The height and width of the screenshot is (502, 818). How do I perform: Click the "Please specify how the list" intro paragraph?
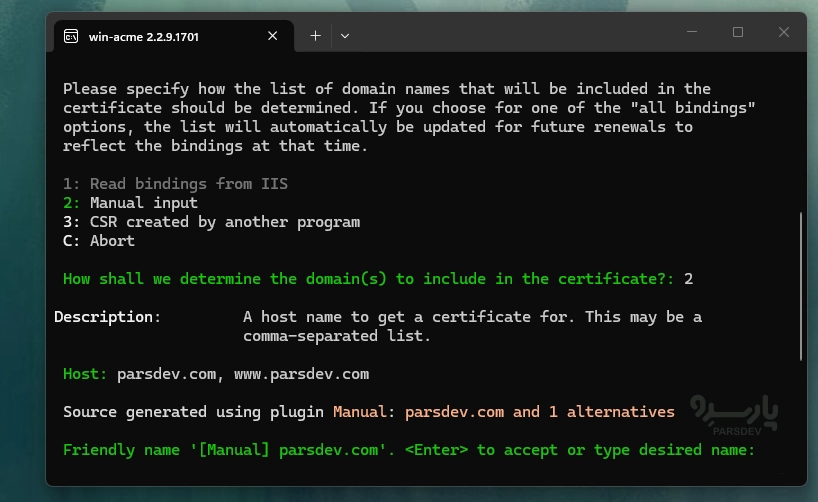pos(409,117)
